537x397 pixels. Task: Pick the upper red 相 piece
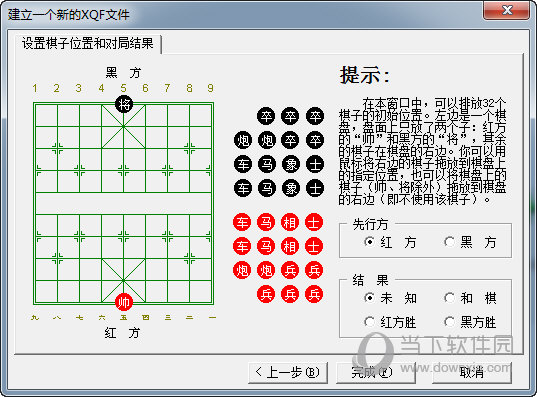(290, 222)
